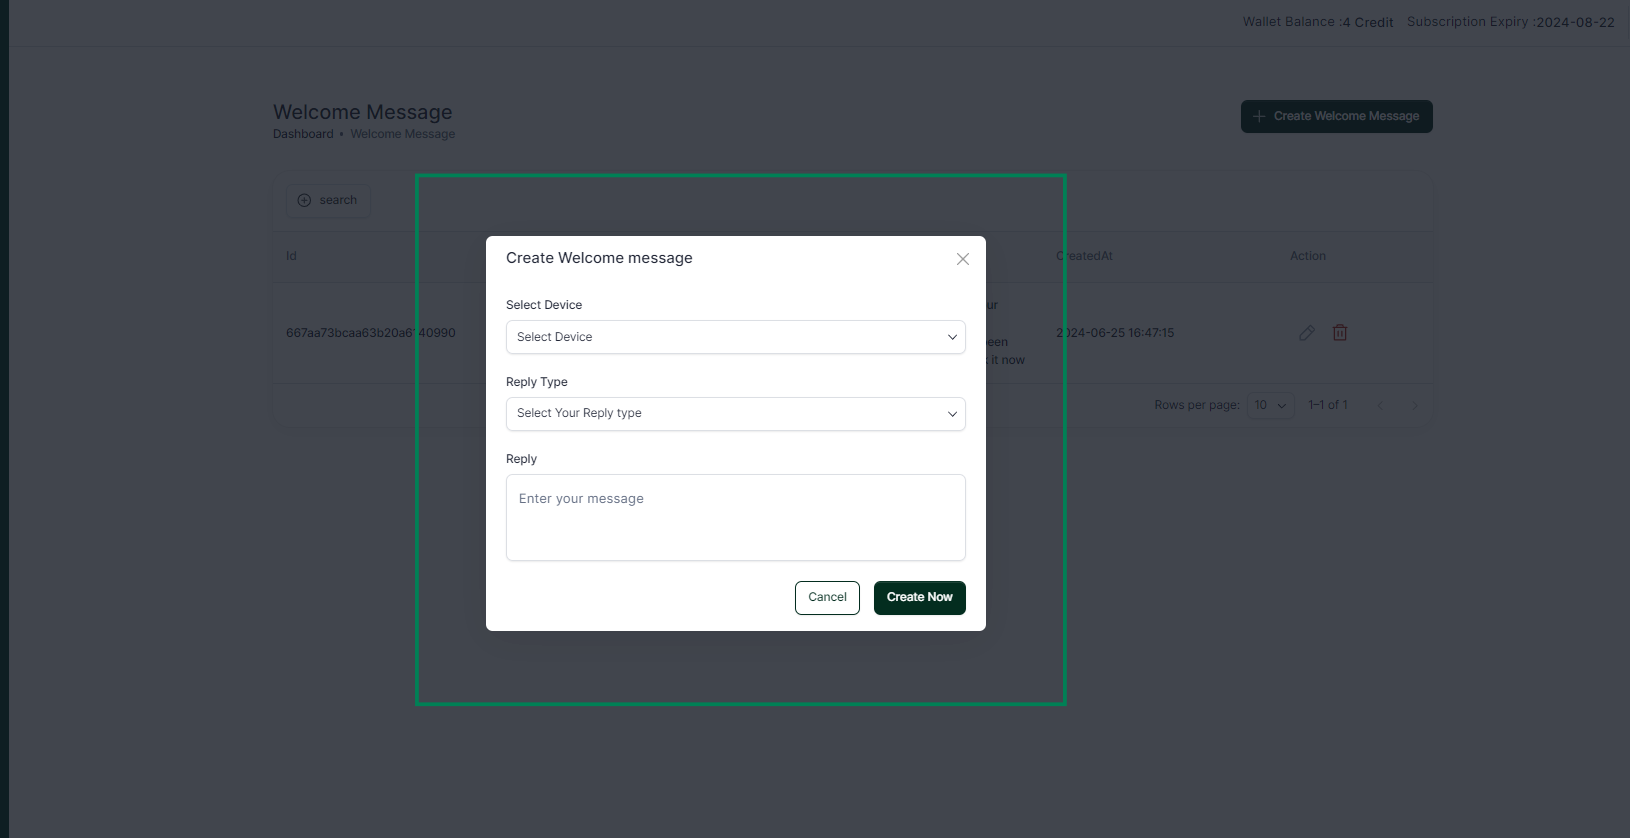Open the Select Your Reply type dropdown
The width and height of the screenshot is (1630, 838).
(736, 414)
